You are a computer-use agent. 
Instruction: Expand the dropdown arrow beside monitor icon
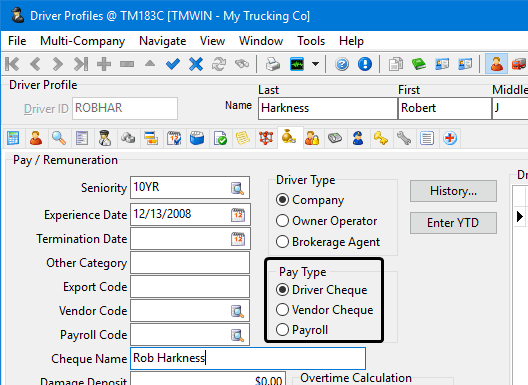(x=315, y=64)
